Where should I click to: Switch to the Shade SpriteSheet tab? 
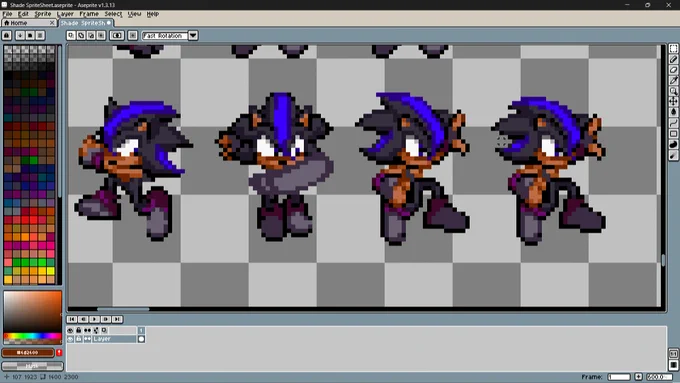pos(85,23)
